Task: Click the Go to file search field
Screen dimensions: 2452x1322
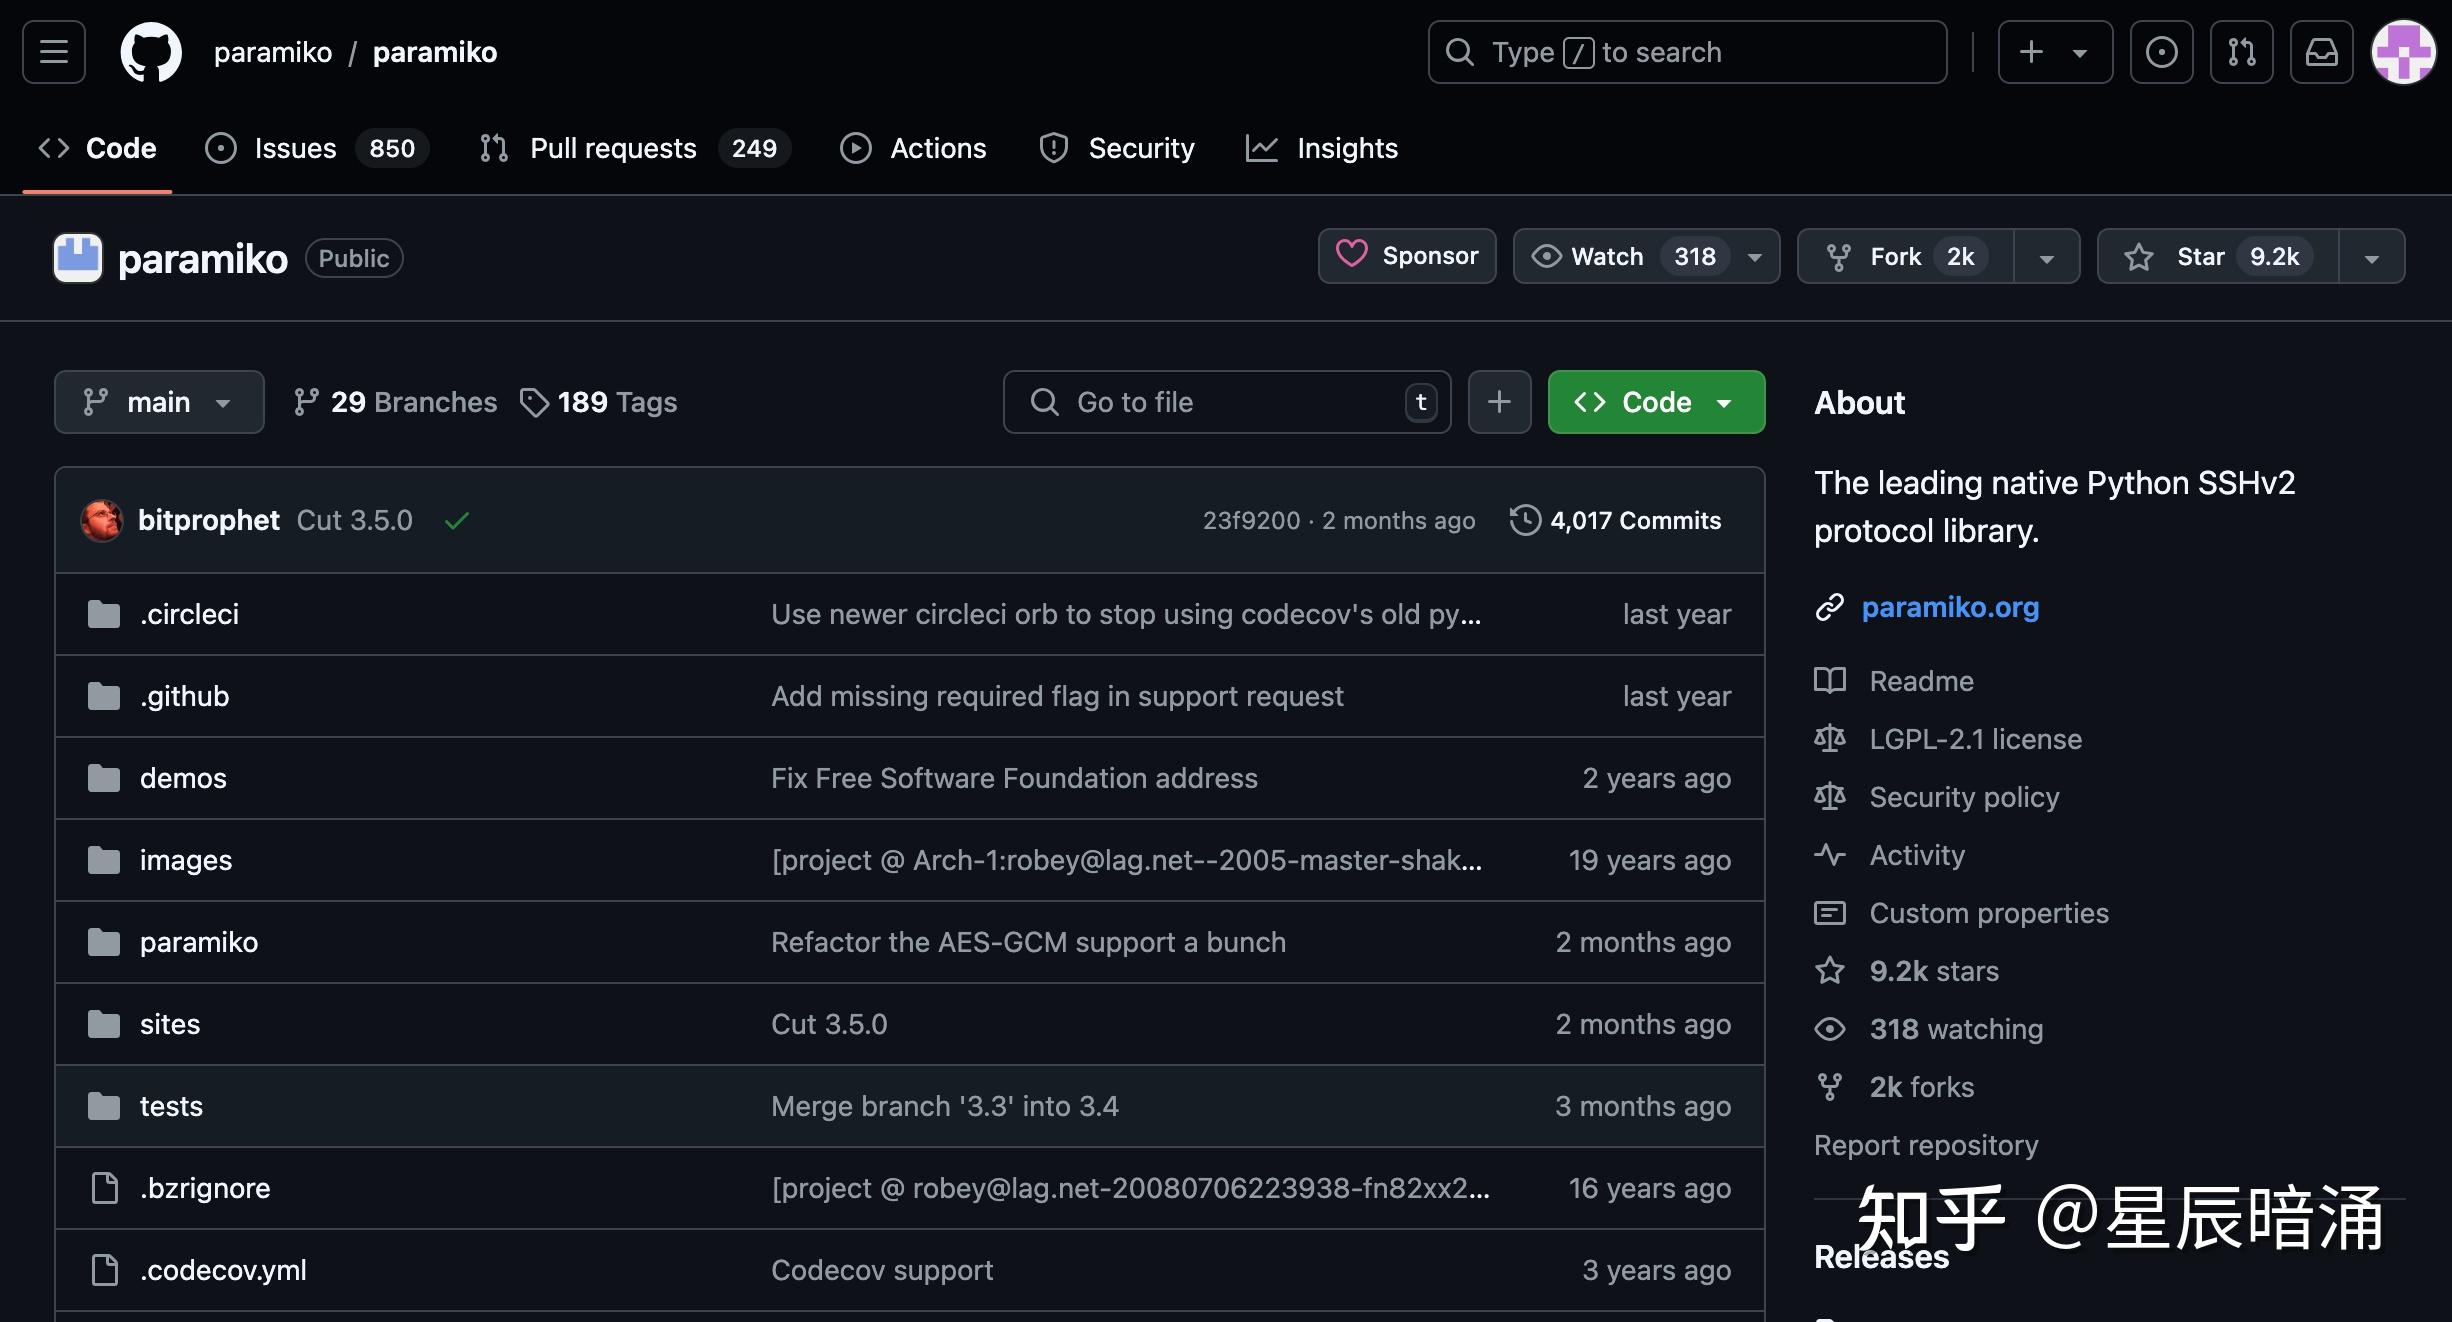Action: click(x=1225, y=402)
